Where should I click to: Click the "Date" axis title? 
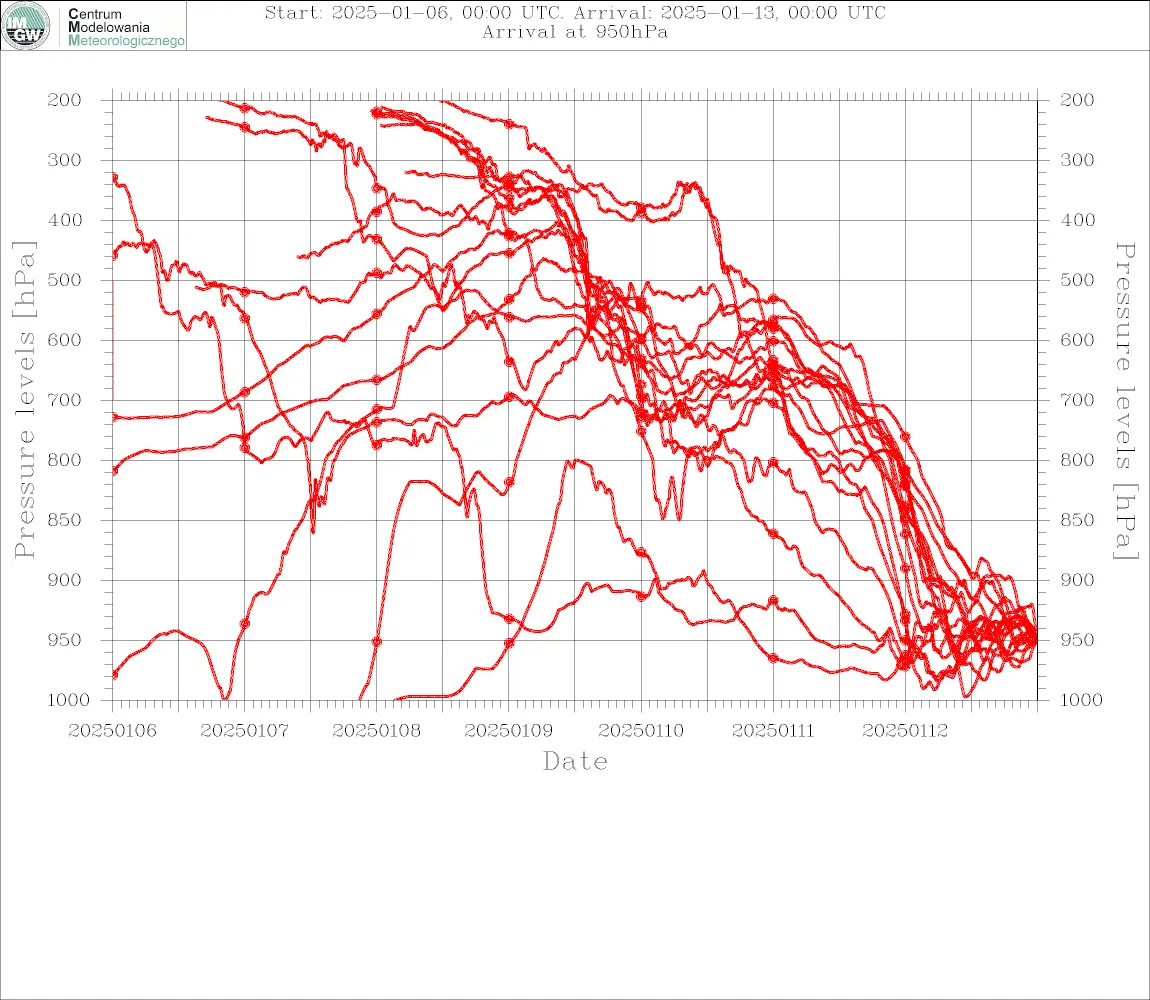coord(576,761)
